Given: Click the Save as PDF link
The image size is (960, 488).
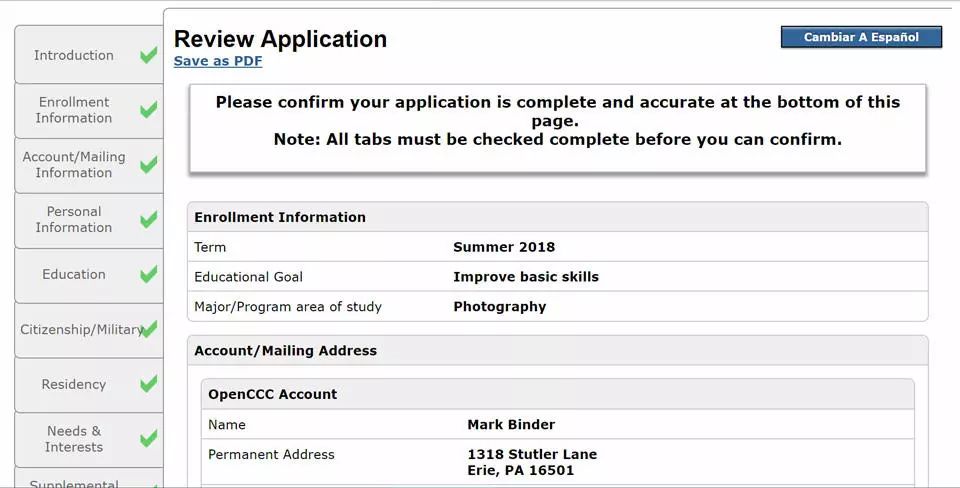Looking at the screenshot, I should pyautogui.click(x=218, y=61).
